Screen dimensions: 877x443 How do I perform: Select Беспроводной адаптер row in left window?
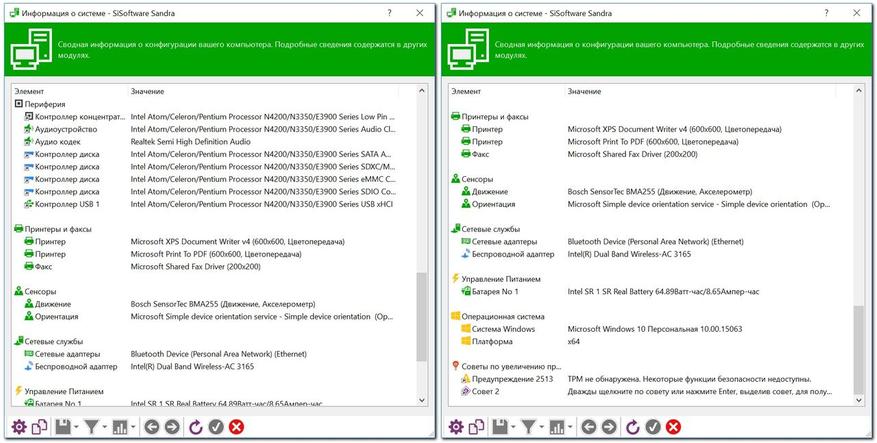point(211,366)
